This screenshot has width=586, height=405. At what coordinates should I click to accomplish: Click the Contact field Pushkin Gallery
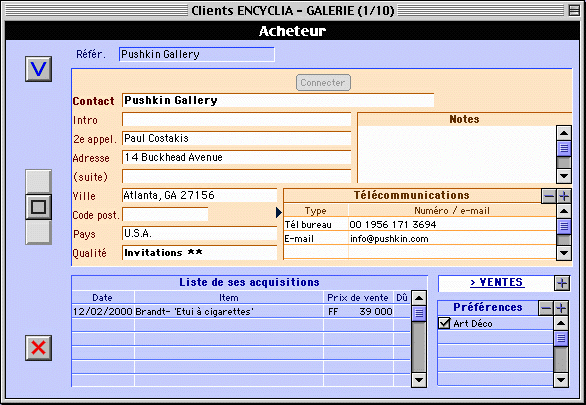(x=278, y=100)
